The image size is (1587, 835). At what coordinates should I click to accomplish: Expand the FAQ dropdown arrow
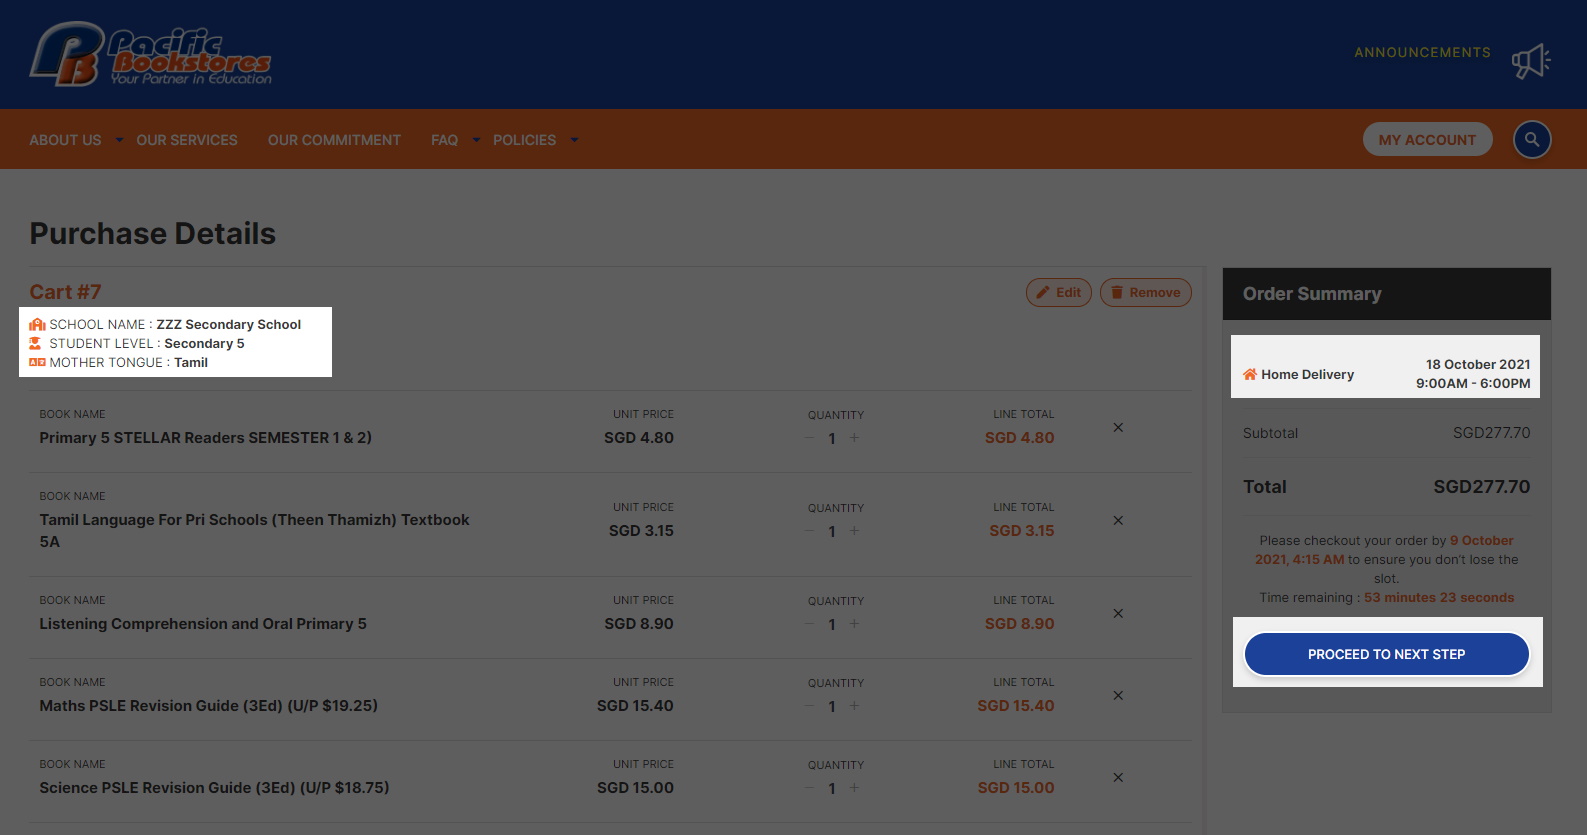coord(476,140)
